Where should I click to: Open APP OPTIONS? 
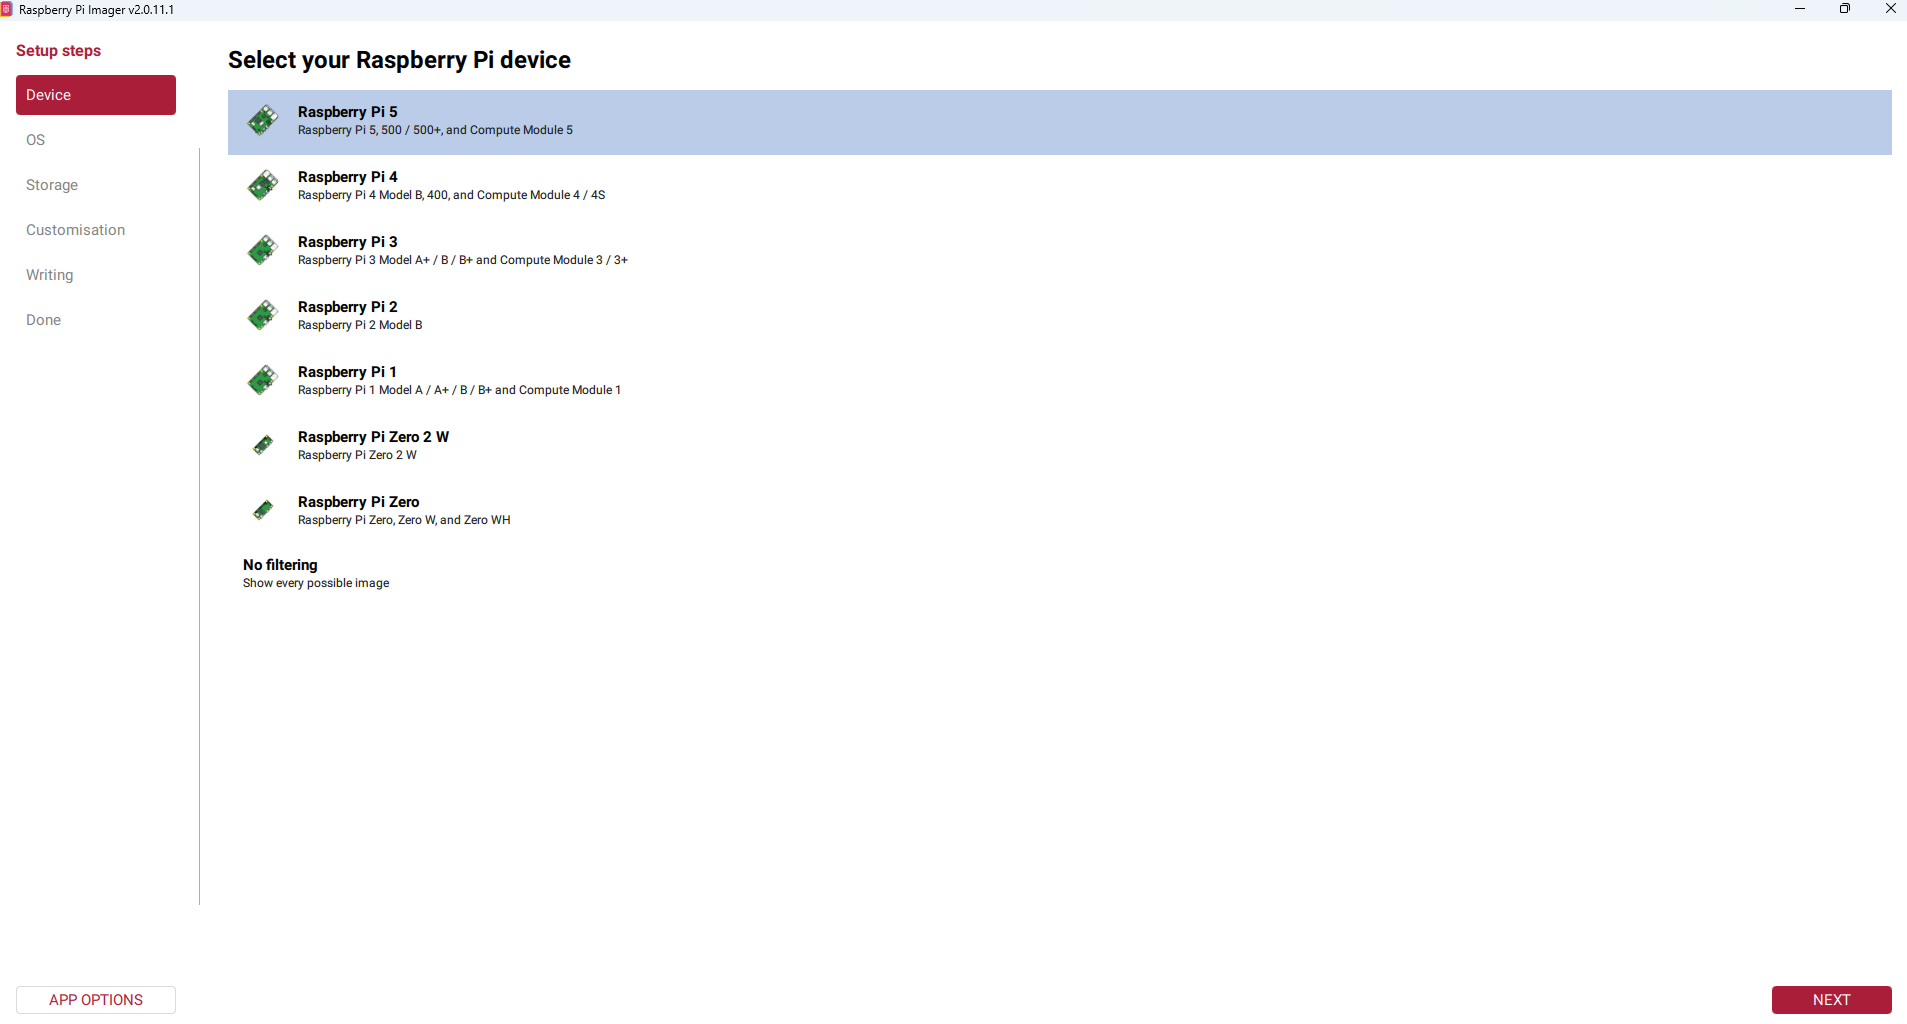tap(96, 1000)
